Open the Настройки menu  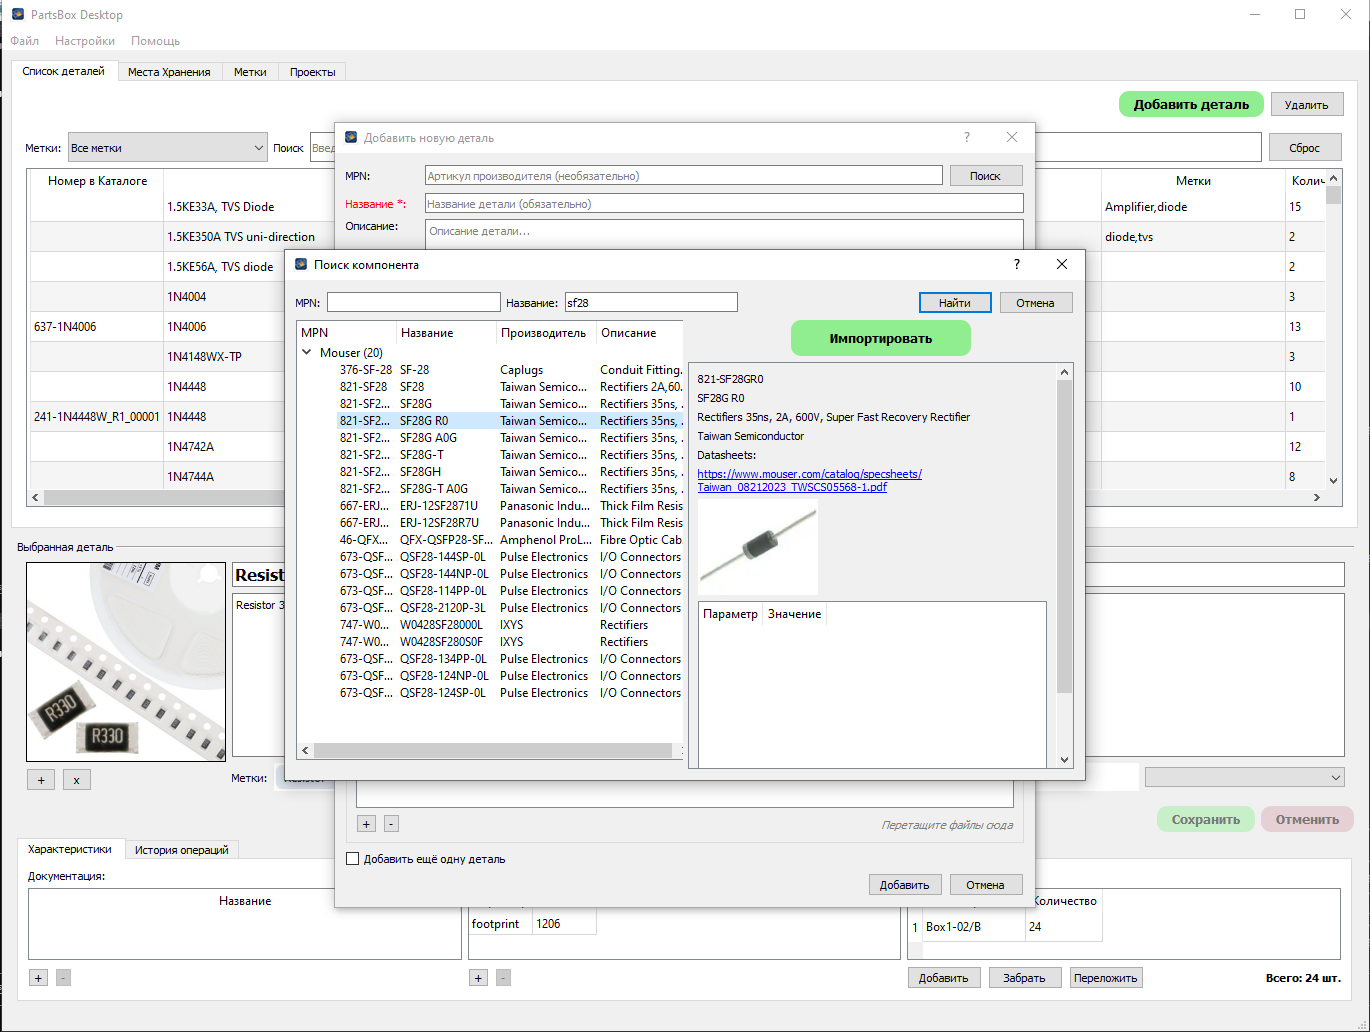tap(85, 41)
